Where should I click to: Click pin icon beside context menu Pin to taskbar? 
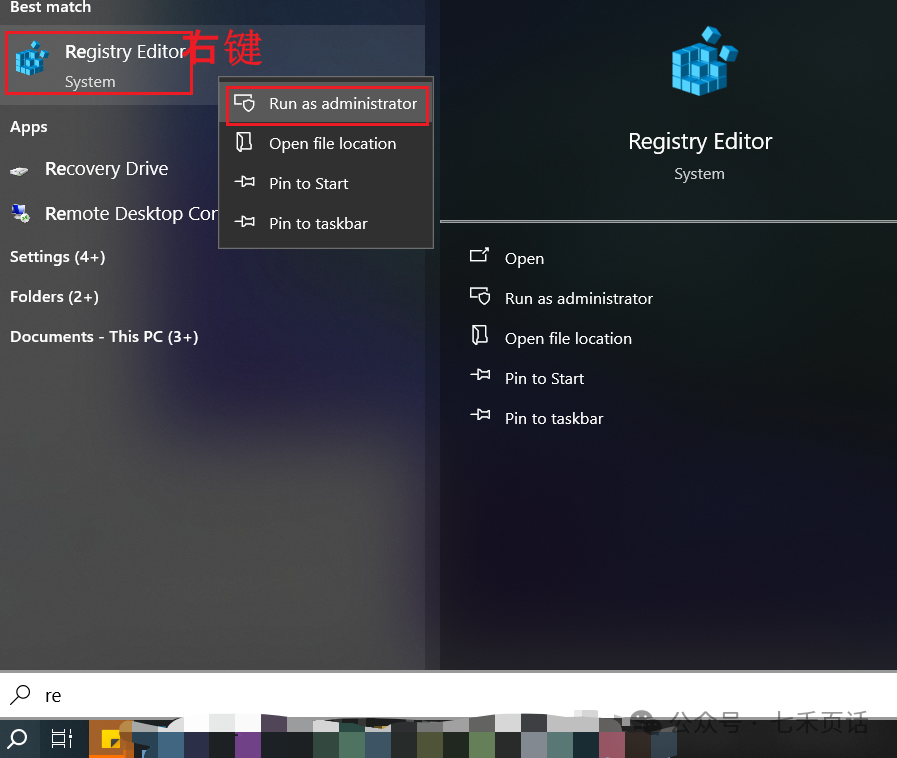click(x=245, y=221)
